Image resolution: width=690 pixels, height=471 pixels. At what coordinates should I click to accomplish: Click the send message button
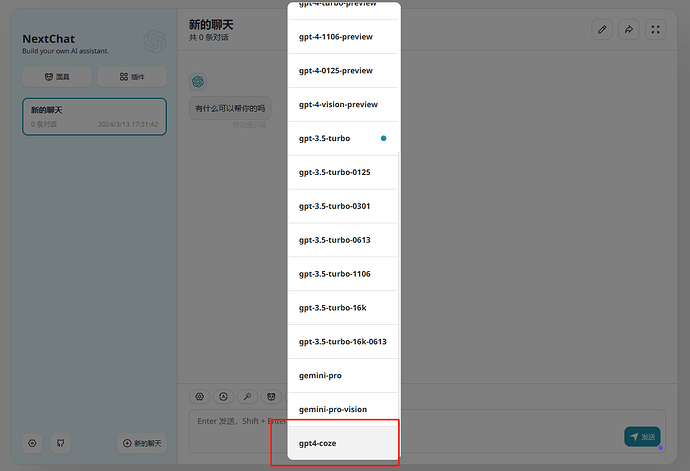[642, 437]
